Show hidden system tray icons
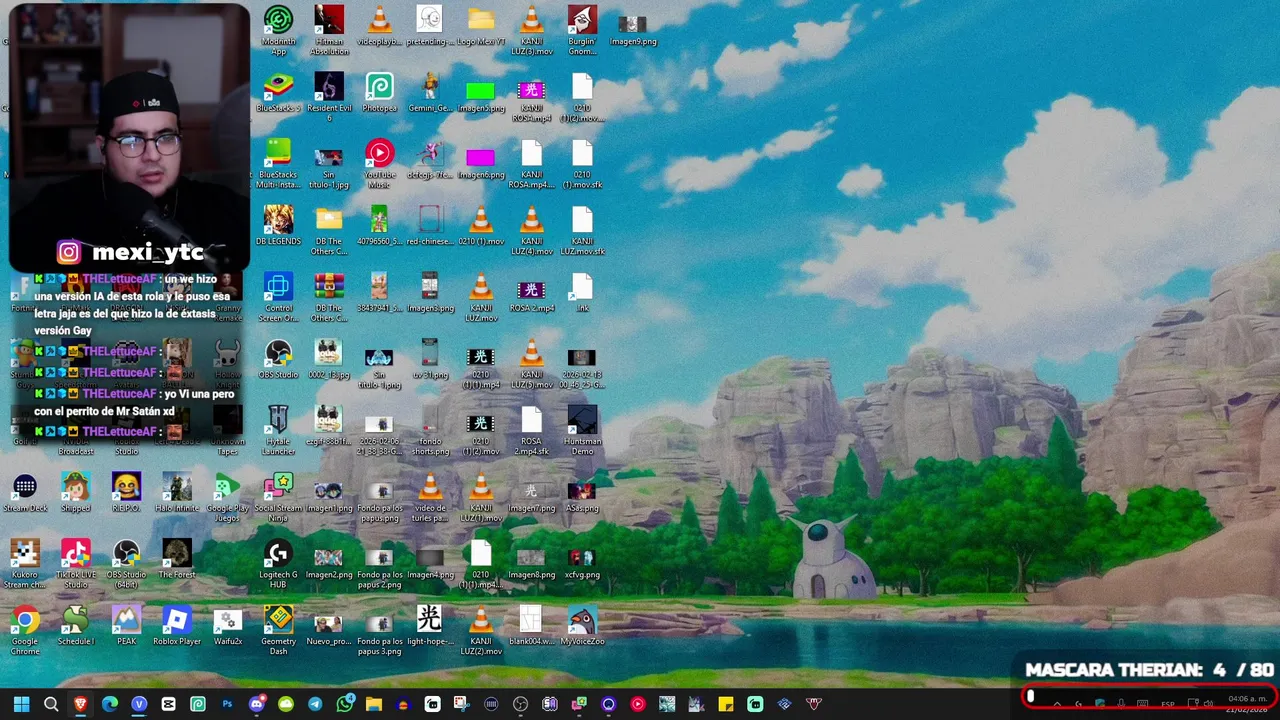1280x720 pixels. 1057,704
